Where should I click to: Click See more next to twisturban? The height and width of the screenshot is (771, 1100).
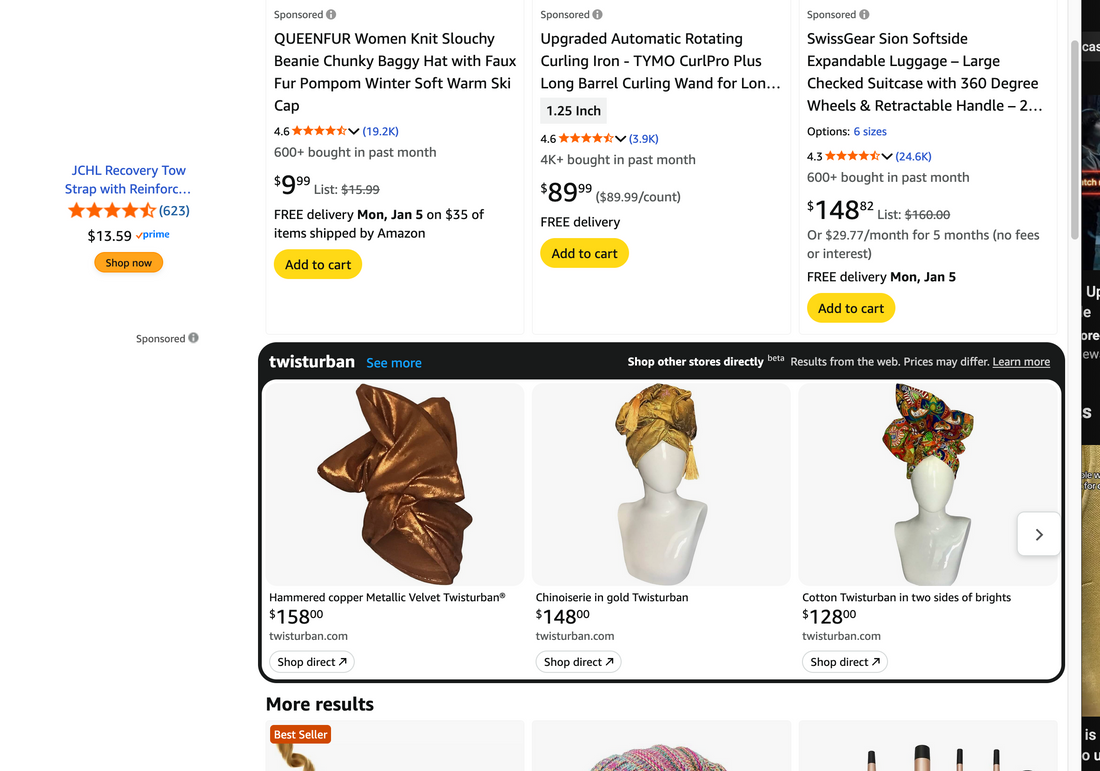(x=394, y=363)
